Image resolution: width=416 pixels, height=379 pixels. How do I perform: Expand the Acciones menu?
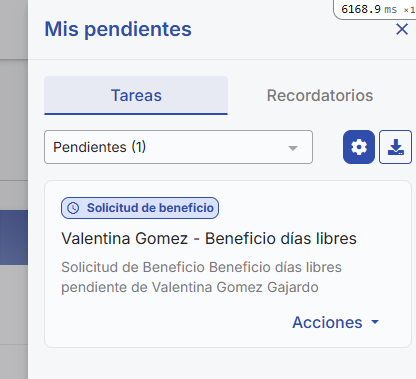(336, 322)
